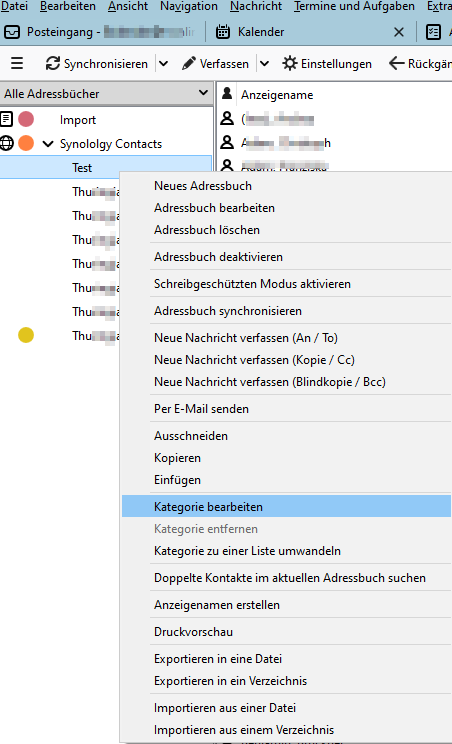Click the Kalender tab icon
This screenshot has height=744, width=452.
(x=223, y=32)
